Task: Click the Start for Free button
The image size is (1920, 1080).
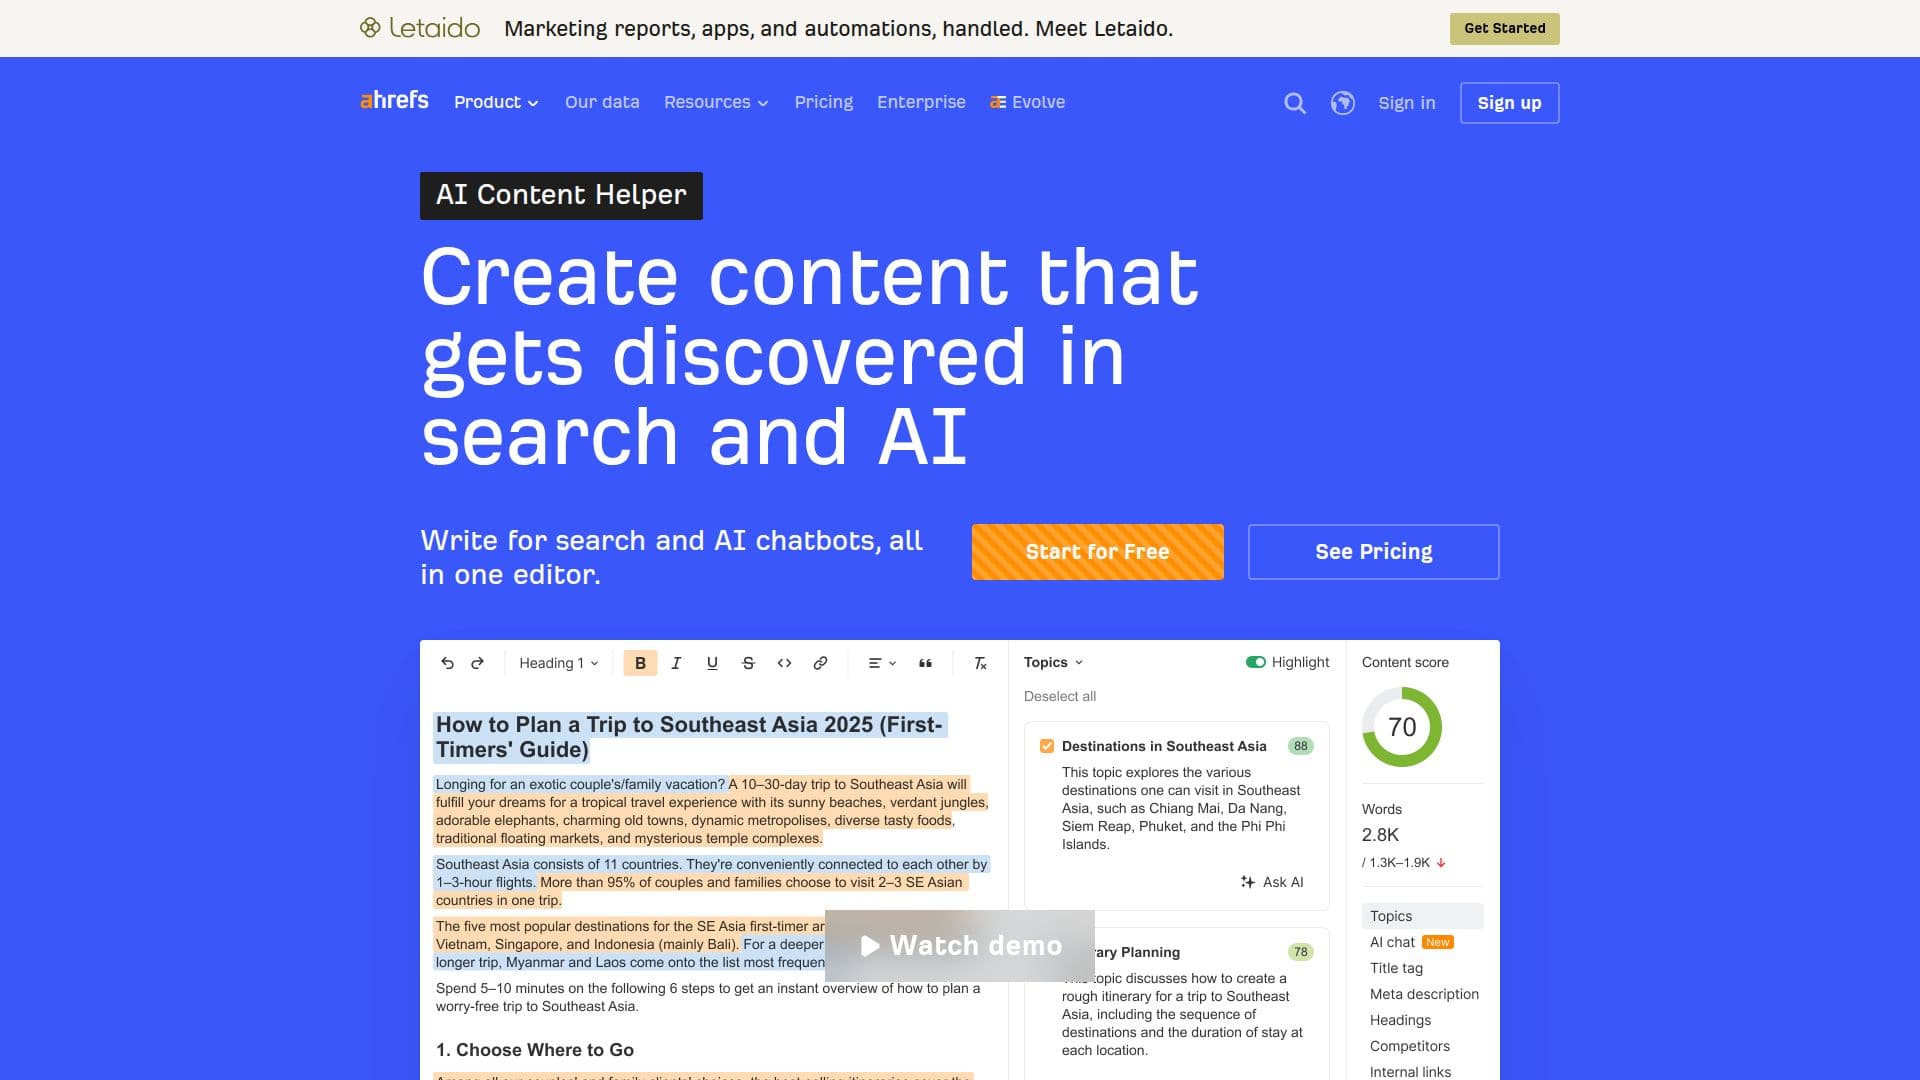Action: (1098, 552)
